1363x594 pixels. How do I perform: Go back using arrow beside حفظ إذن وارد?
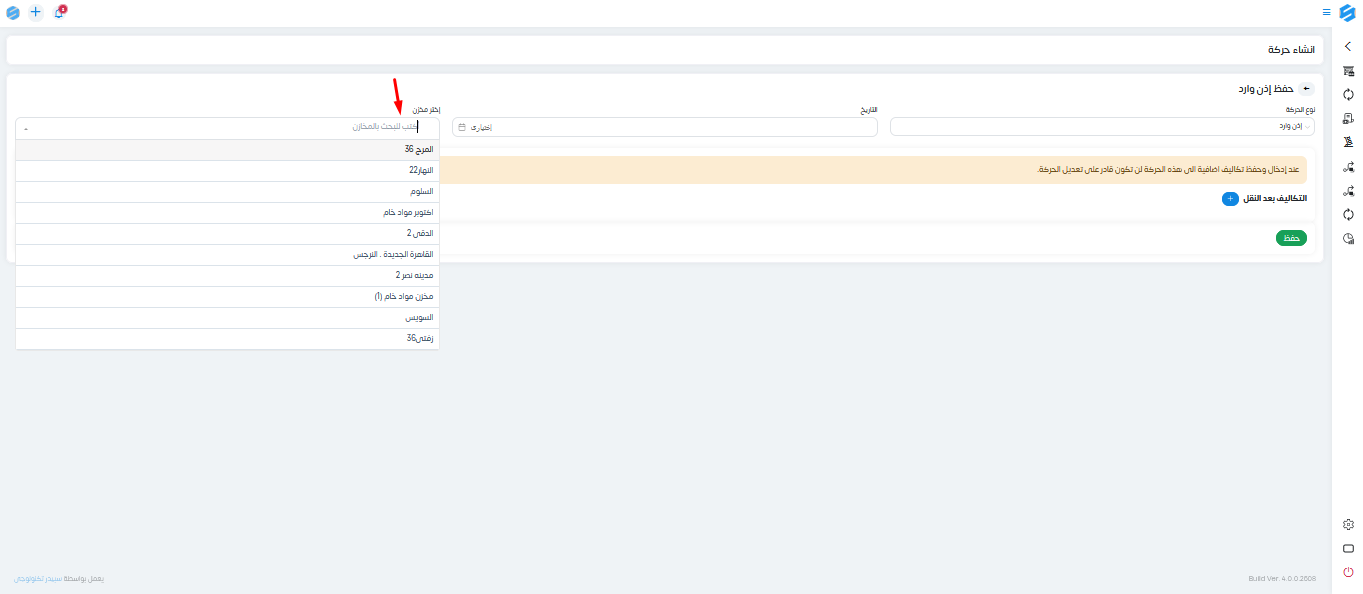(1305, 89)
